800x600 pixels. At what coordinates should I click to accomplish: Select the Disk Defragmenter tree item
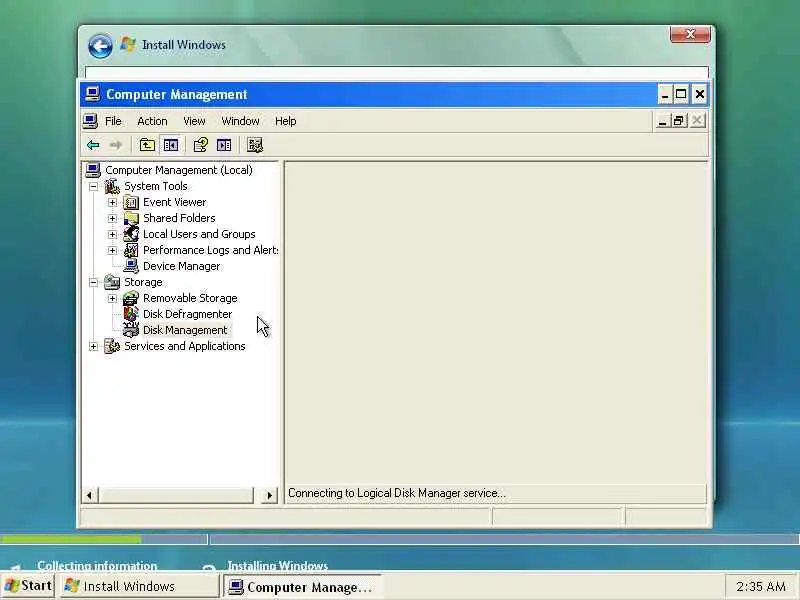pos(187,314)
